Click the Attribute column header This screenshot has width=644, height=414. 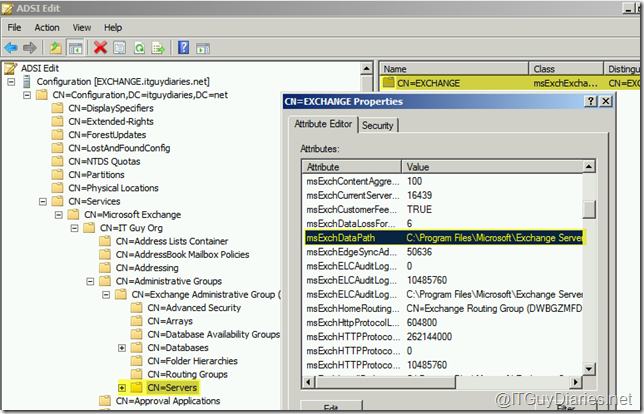point(352,167)
